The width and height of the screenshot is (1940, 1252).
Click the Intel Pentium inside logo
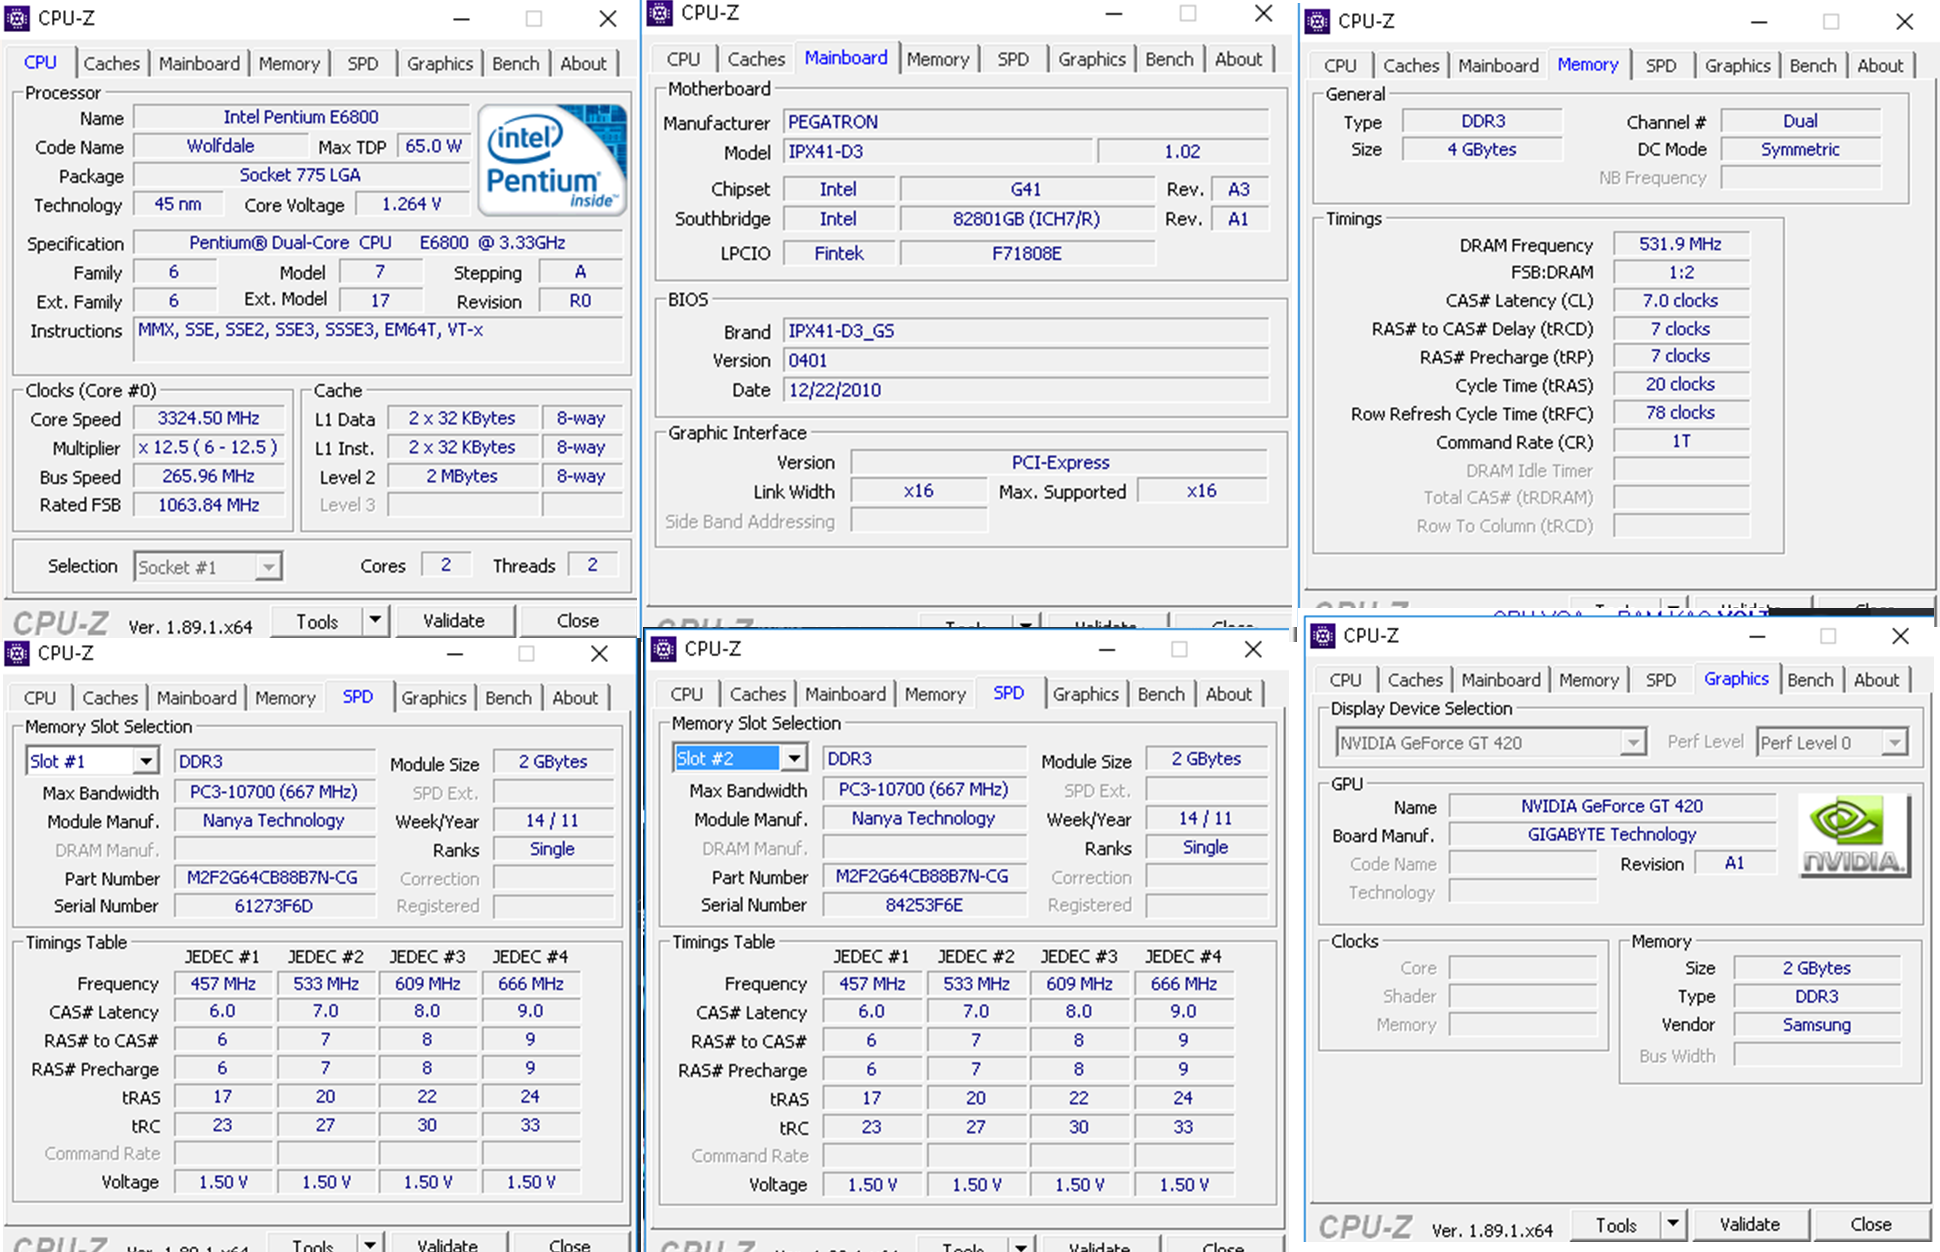(x=553, y=159)
